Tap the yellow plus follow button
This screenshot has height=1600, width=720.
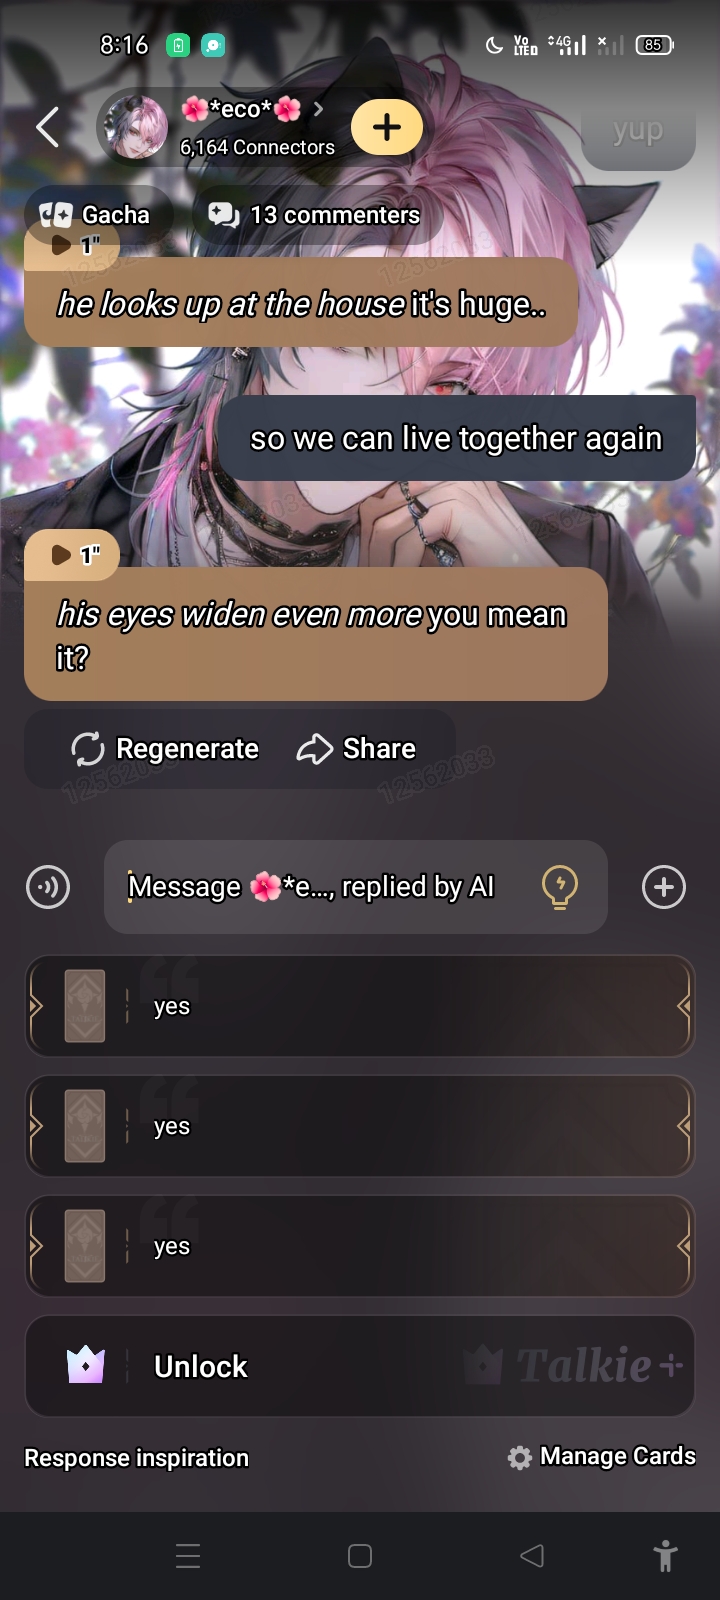pyautogui.click(x=387, y=127)
